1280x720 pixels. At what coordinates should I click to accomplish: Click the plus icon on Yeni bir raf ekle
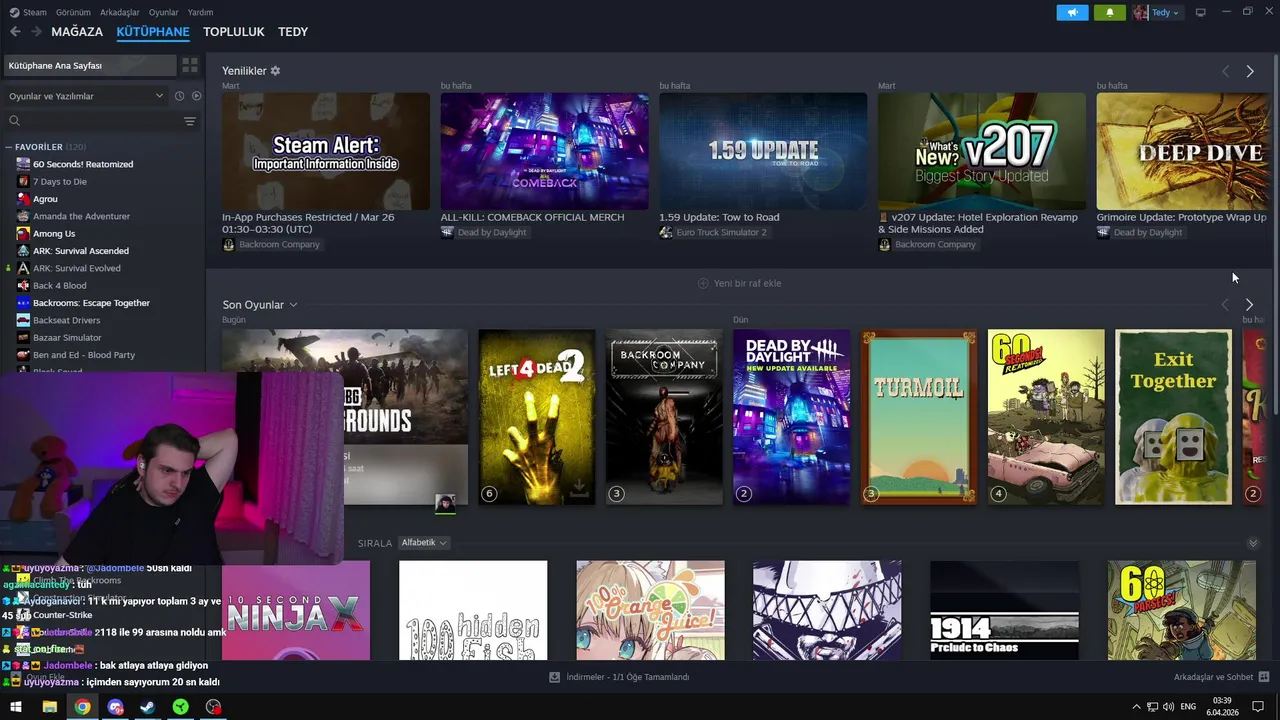[703, 283]
